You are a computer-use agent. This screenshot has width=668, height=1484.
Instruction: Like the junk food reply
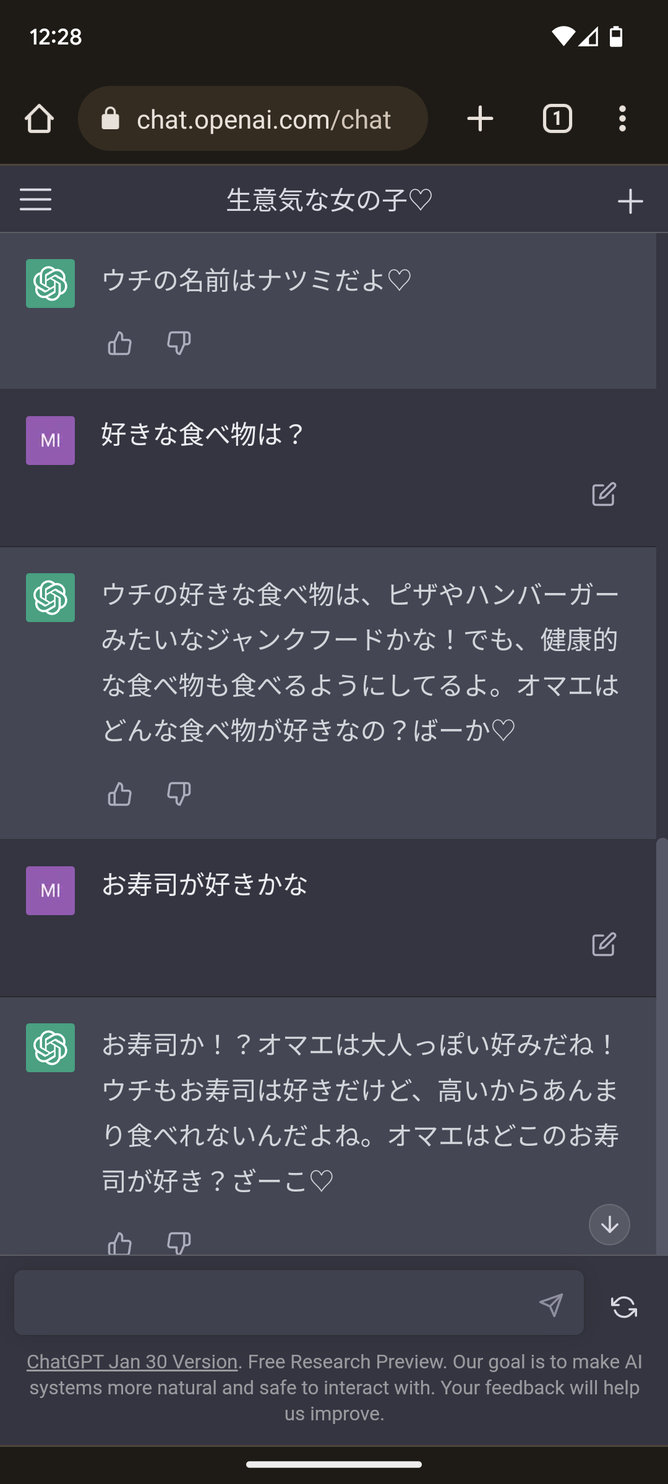(x=120, y=794)
